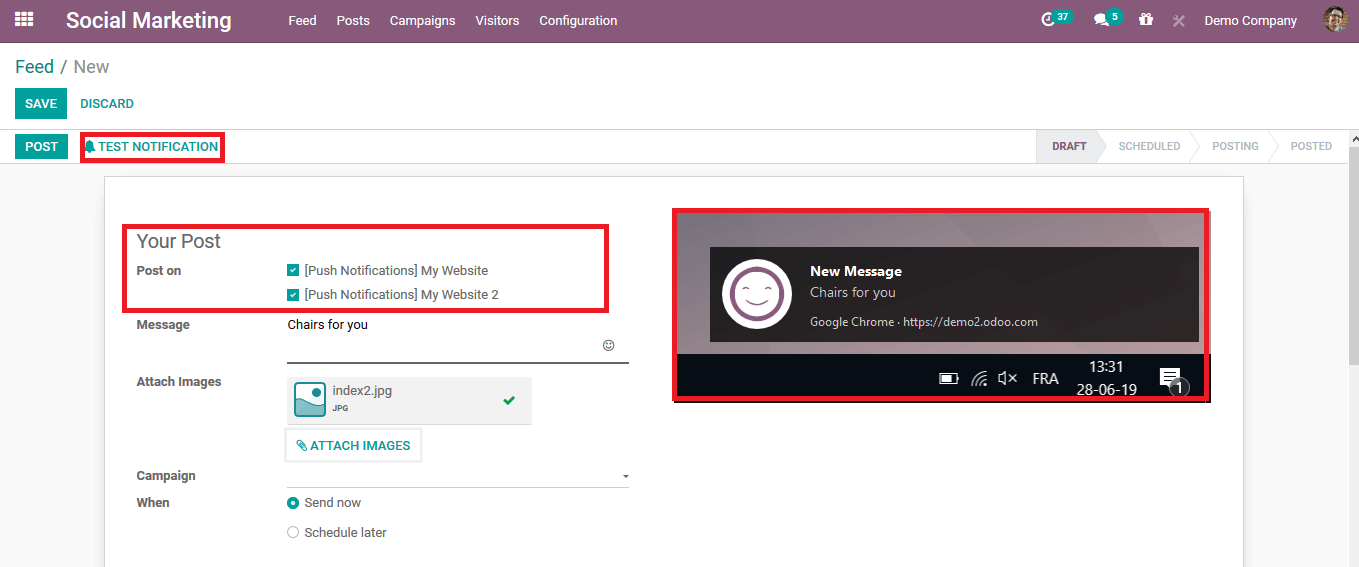The width and height of the screenshot is (1359, 567).
Task: Expand the Campaign dropdown
Action: pos(458,476)
